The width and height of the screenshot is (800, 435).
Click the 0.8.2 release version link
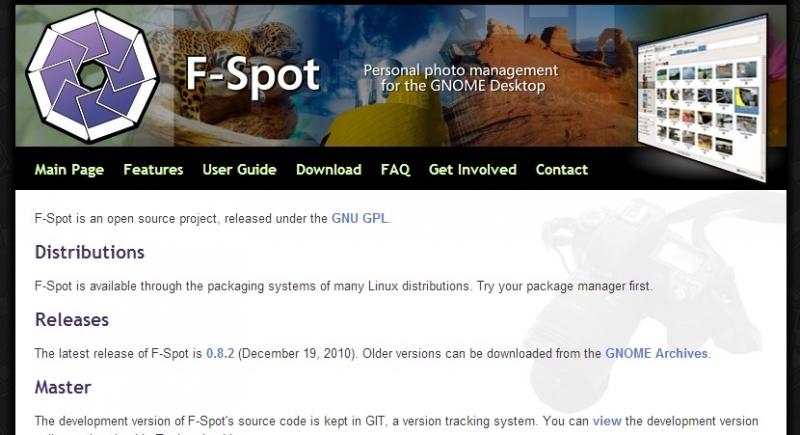(x=220, y=354)
